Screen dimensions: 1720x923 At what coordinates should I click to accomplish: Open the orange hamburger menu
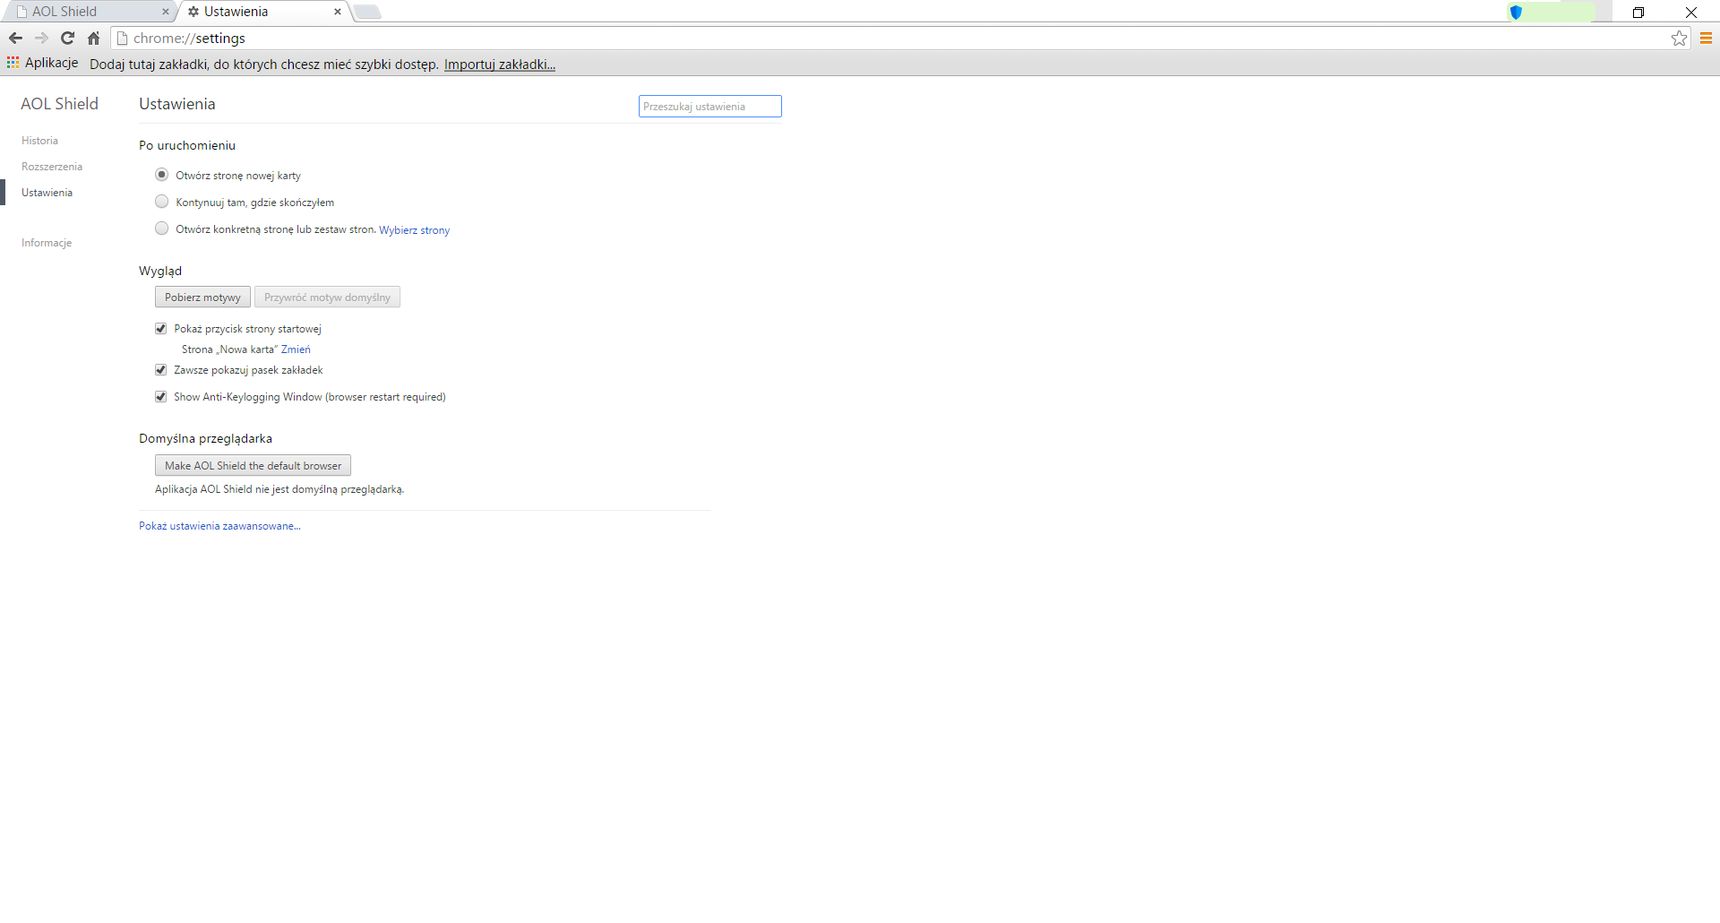click(x=1706, y=38)
